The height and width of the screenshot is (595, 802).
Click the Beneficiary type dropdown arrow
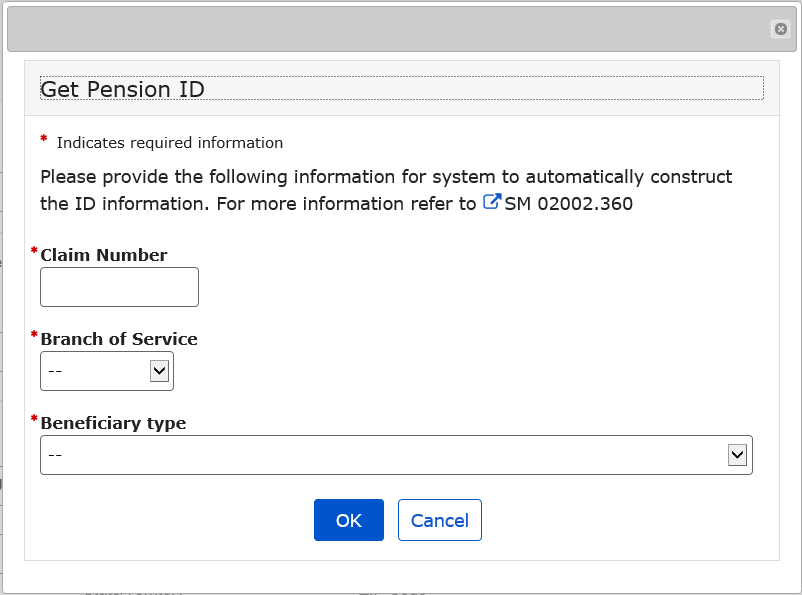click(738, 455)
